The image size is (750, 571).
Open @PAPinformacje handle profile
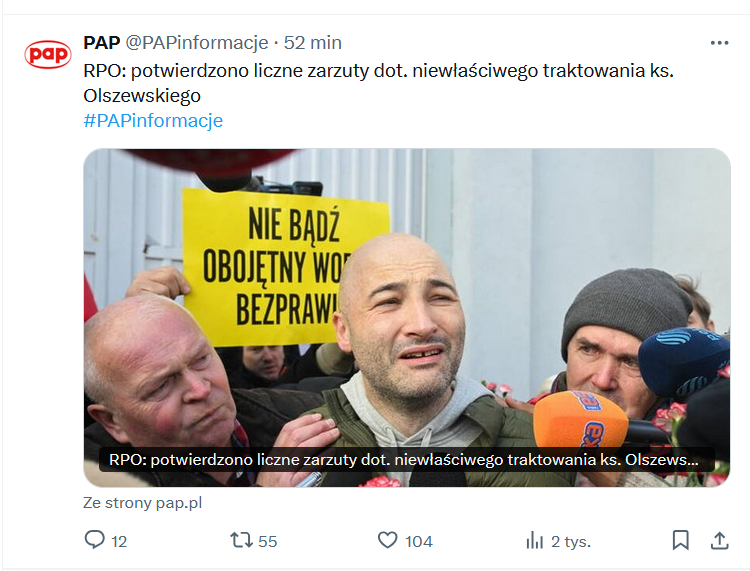click(197, 43)
